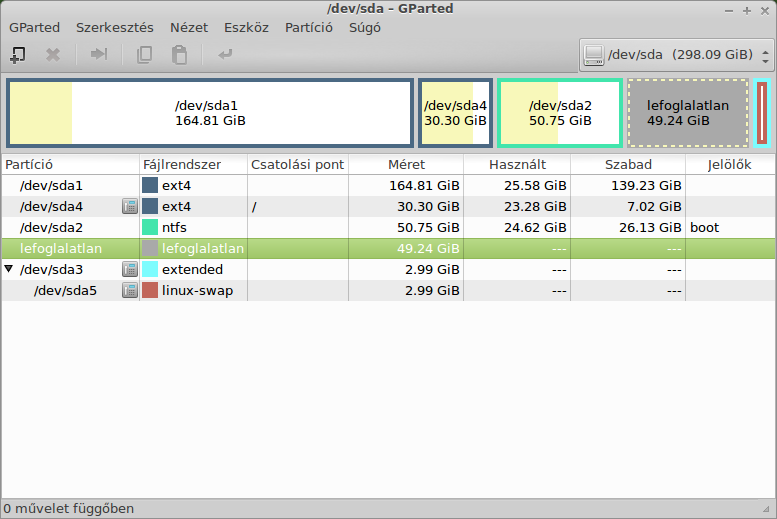
Task: Click the Undo last operation icon
Action: [225, 54]
